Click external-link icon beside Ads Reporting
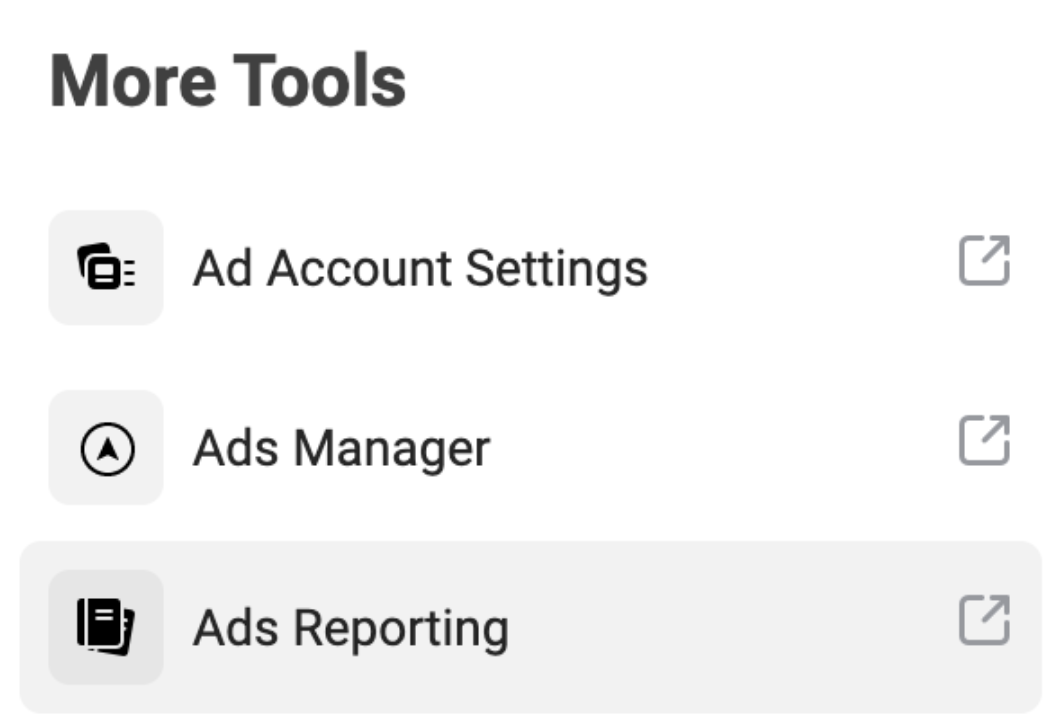Image resolution: width=1056 pixels, height=726 pixels. pos(984,620)
